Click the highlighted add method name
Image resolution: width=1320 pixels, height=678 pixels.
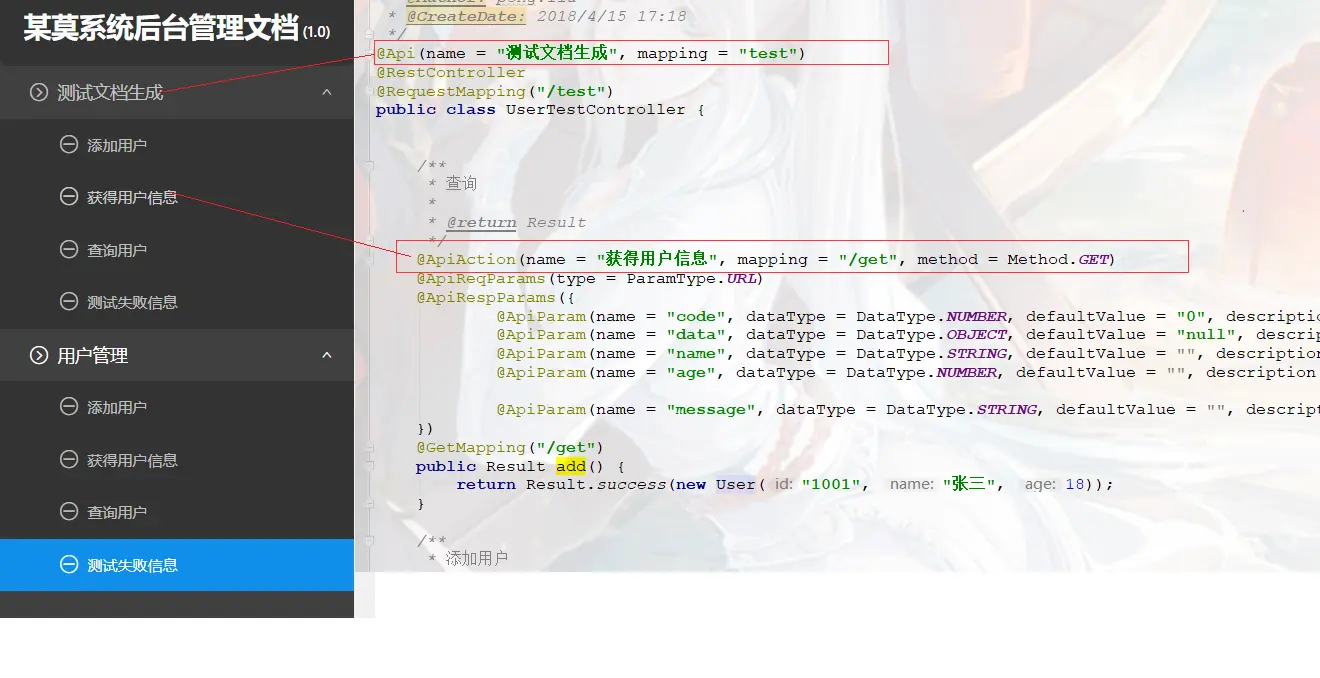pos(571,466)
